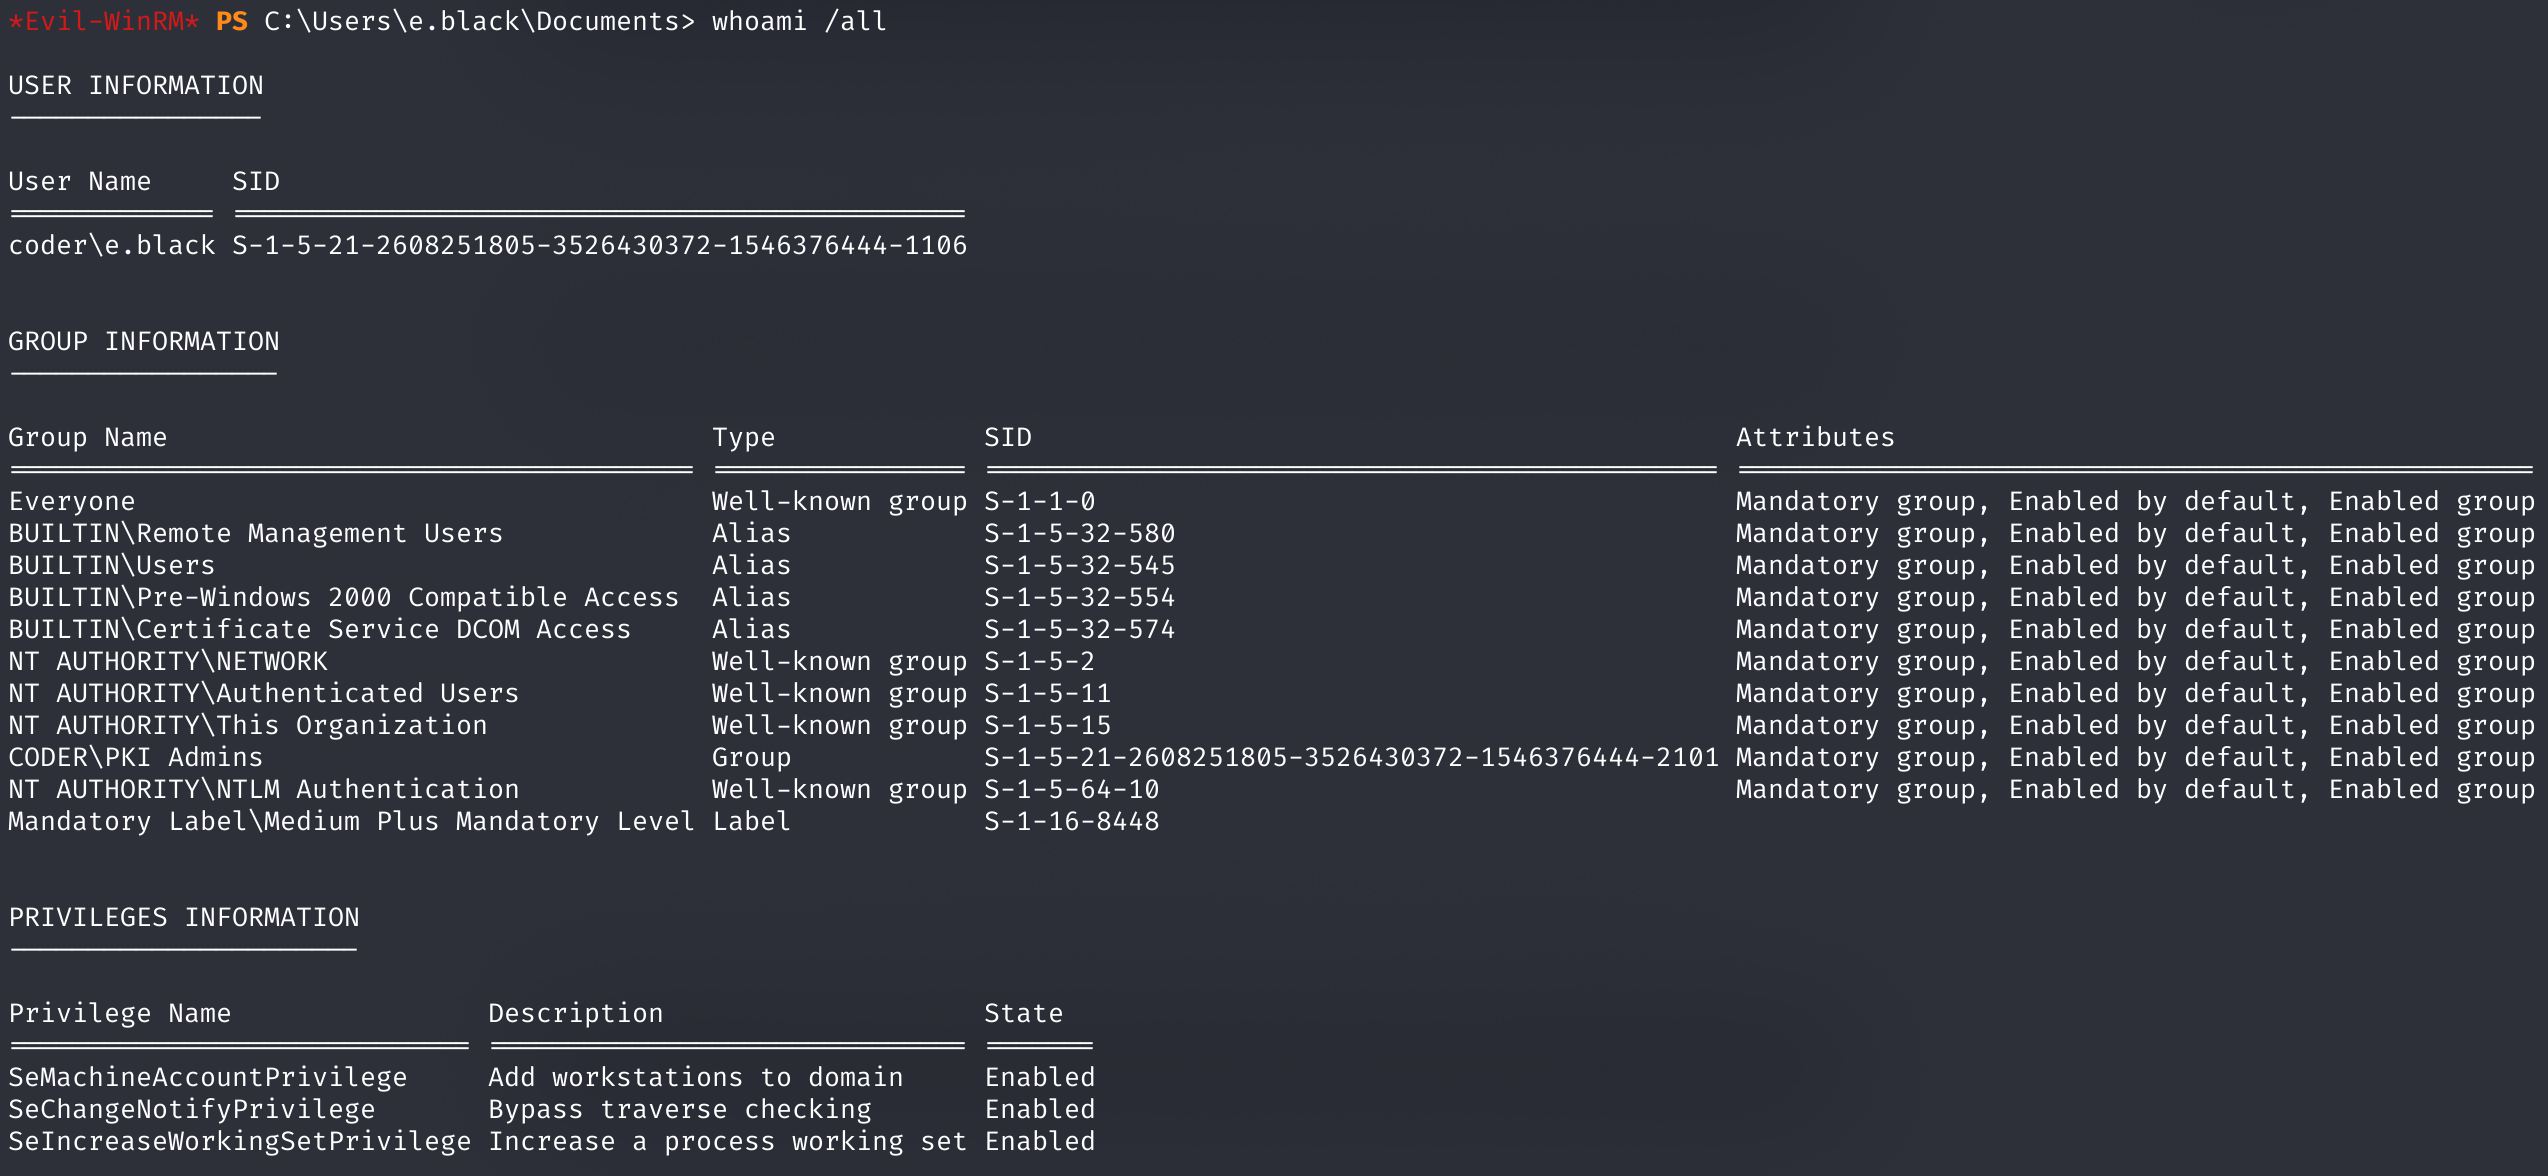Click the PKI Admins SID ending in 2101

click(x=1352, y=757)
